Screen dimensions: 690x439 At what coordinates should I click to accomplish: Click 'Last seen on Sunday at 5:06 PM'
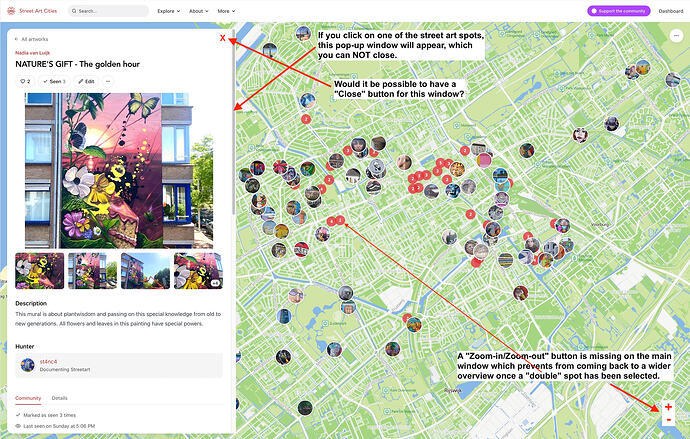pos(59,426)
